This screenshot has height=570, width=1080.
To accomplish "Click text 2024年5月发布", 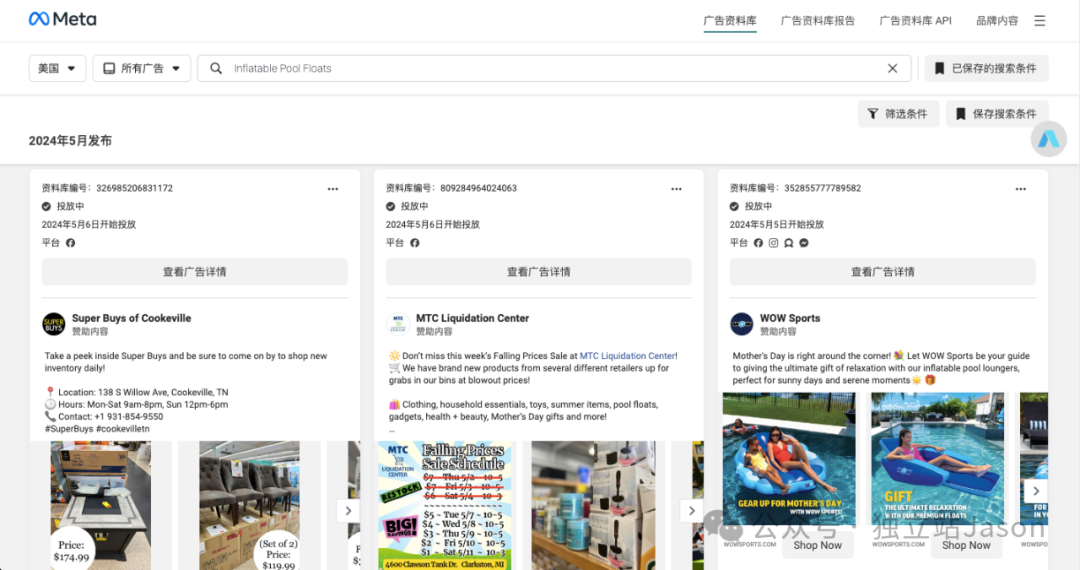I will (70, 140).
